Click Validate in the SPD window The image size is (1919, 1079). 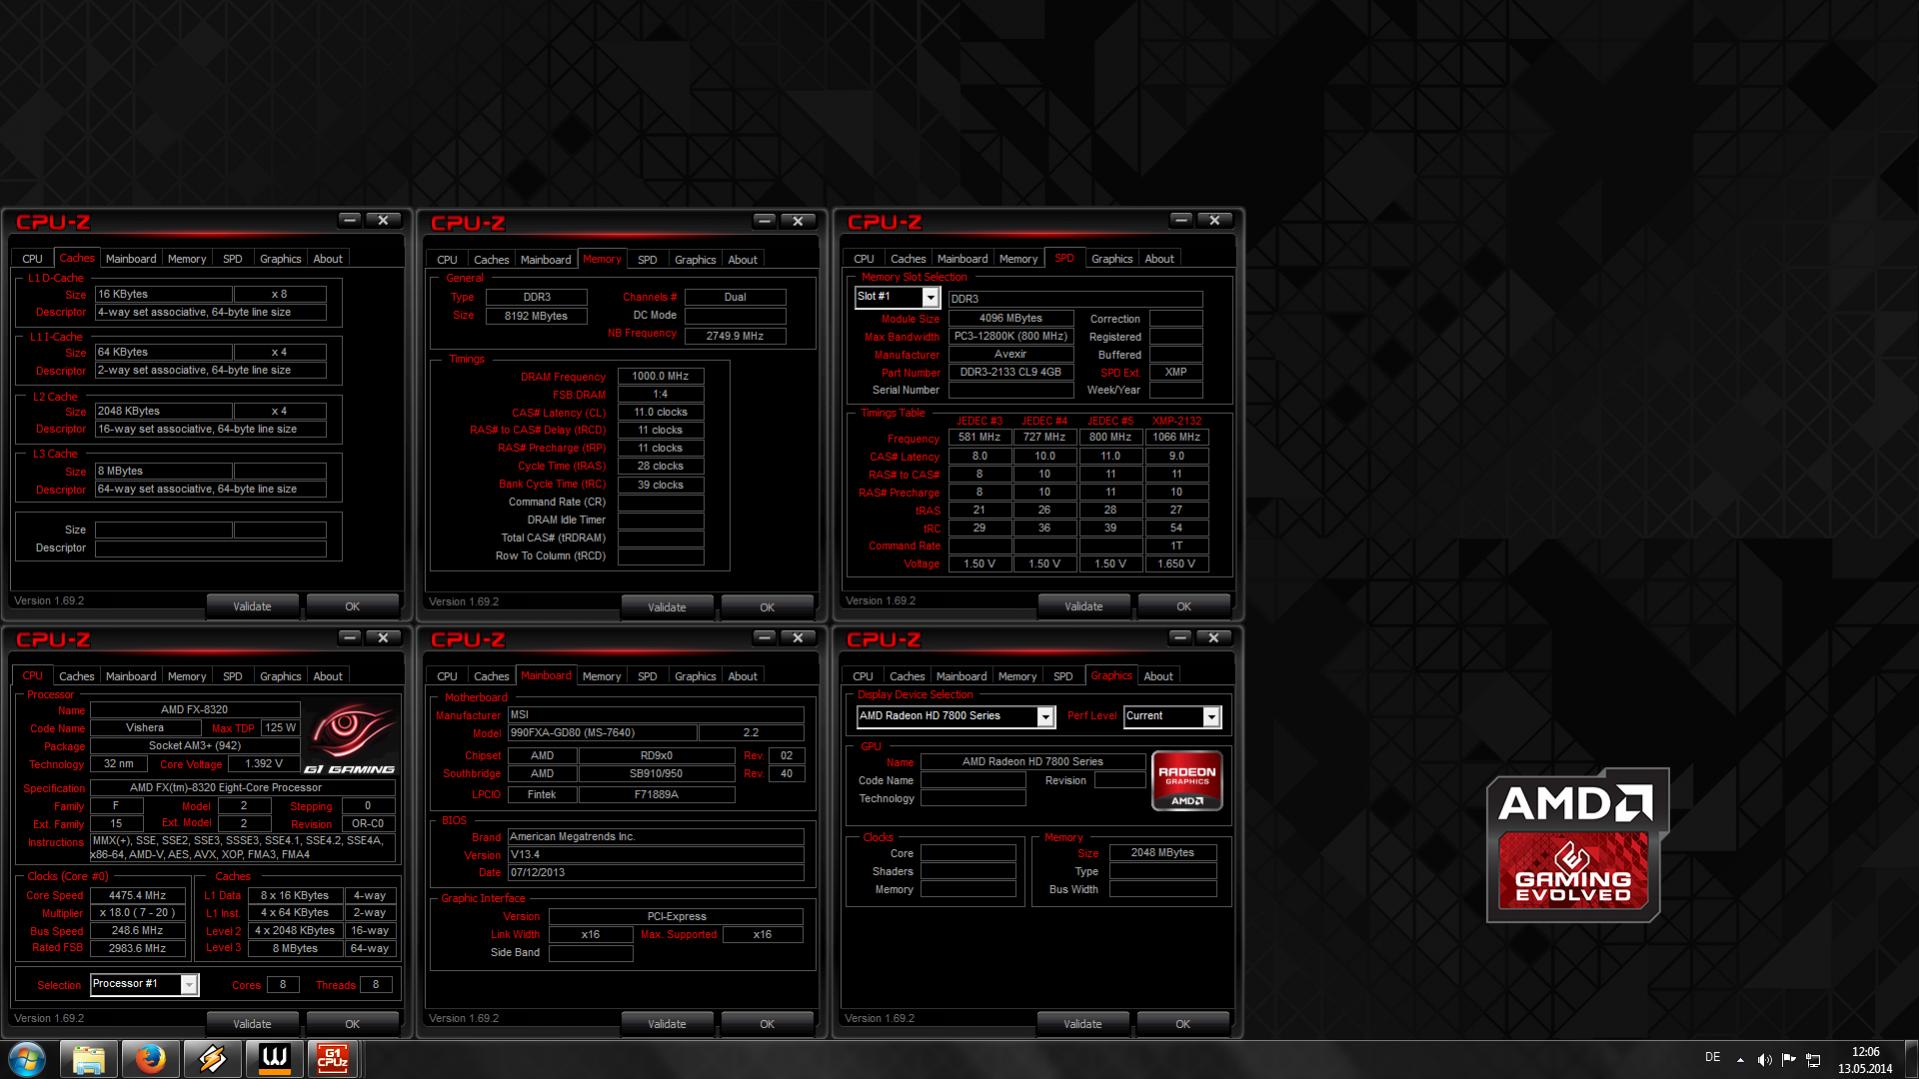pos(1083,606)
